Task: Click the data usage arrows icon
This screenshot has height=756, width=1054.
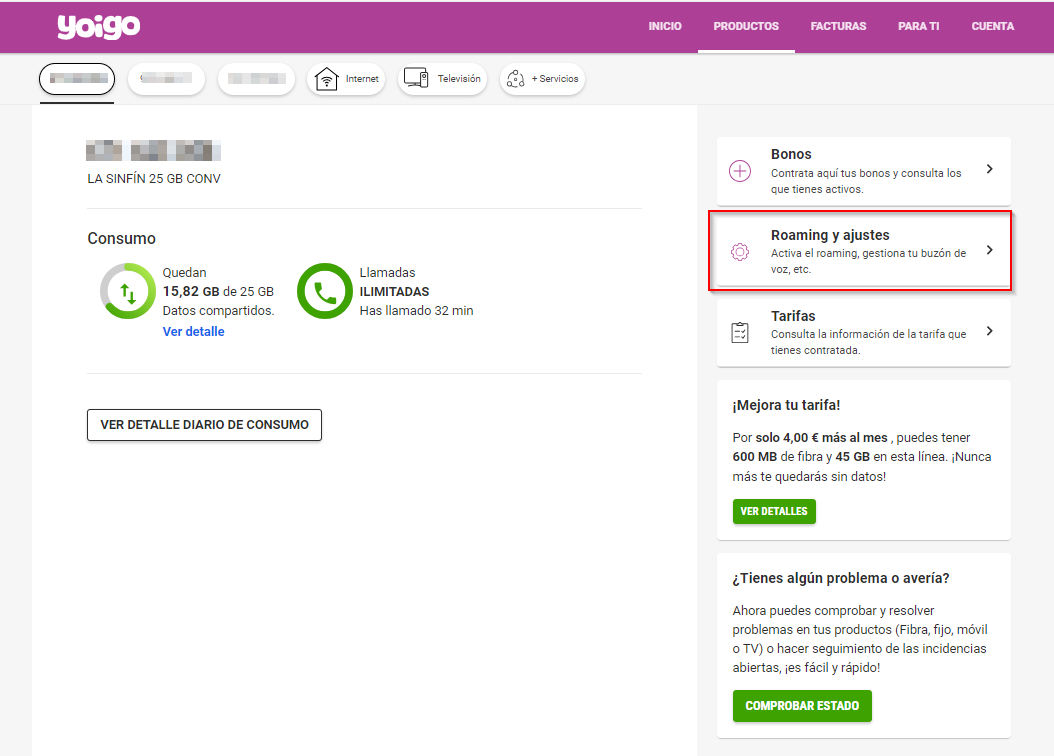Action: pyautogui.click(x=128, y=292)
